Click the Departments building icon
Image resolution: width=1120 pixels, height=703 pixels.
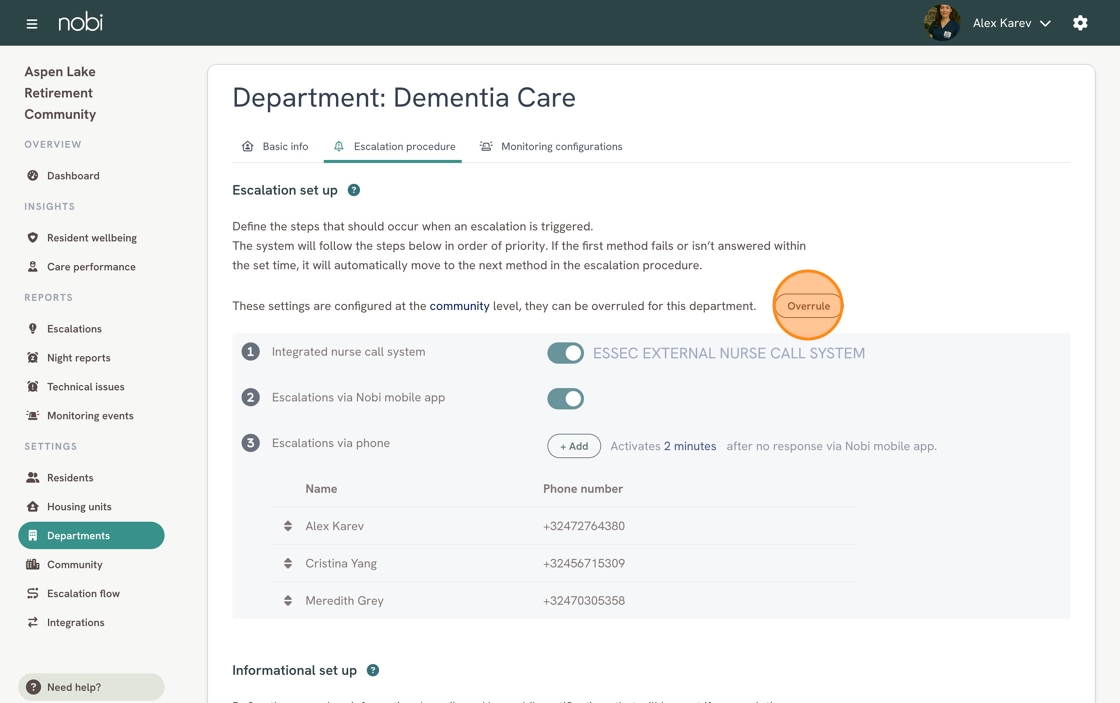[32, 536]
